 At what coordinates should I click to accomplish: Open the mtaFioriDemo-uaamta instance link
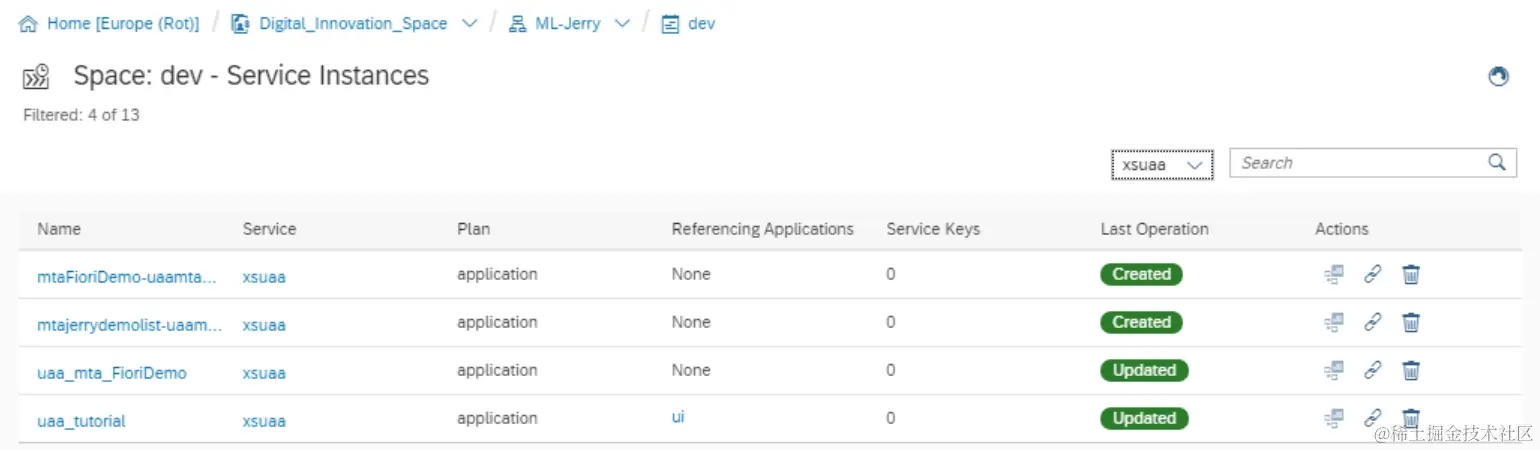pyautogui.click(x=126, y=277)
